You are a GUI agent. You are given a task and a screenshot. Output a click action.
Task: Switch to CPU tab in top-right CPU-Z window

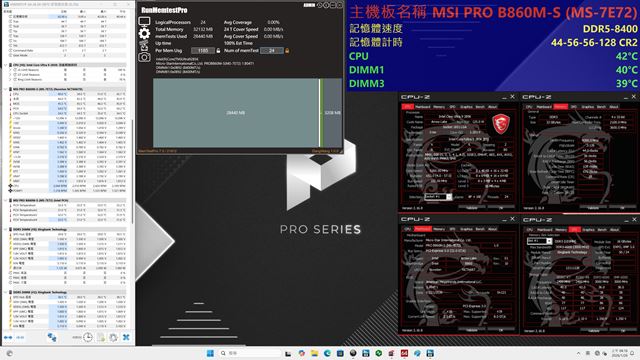click(529, 107)
